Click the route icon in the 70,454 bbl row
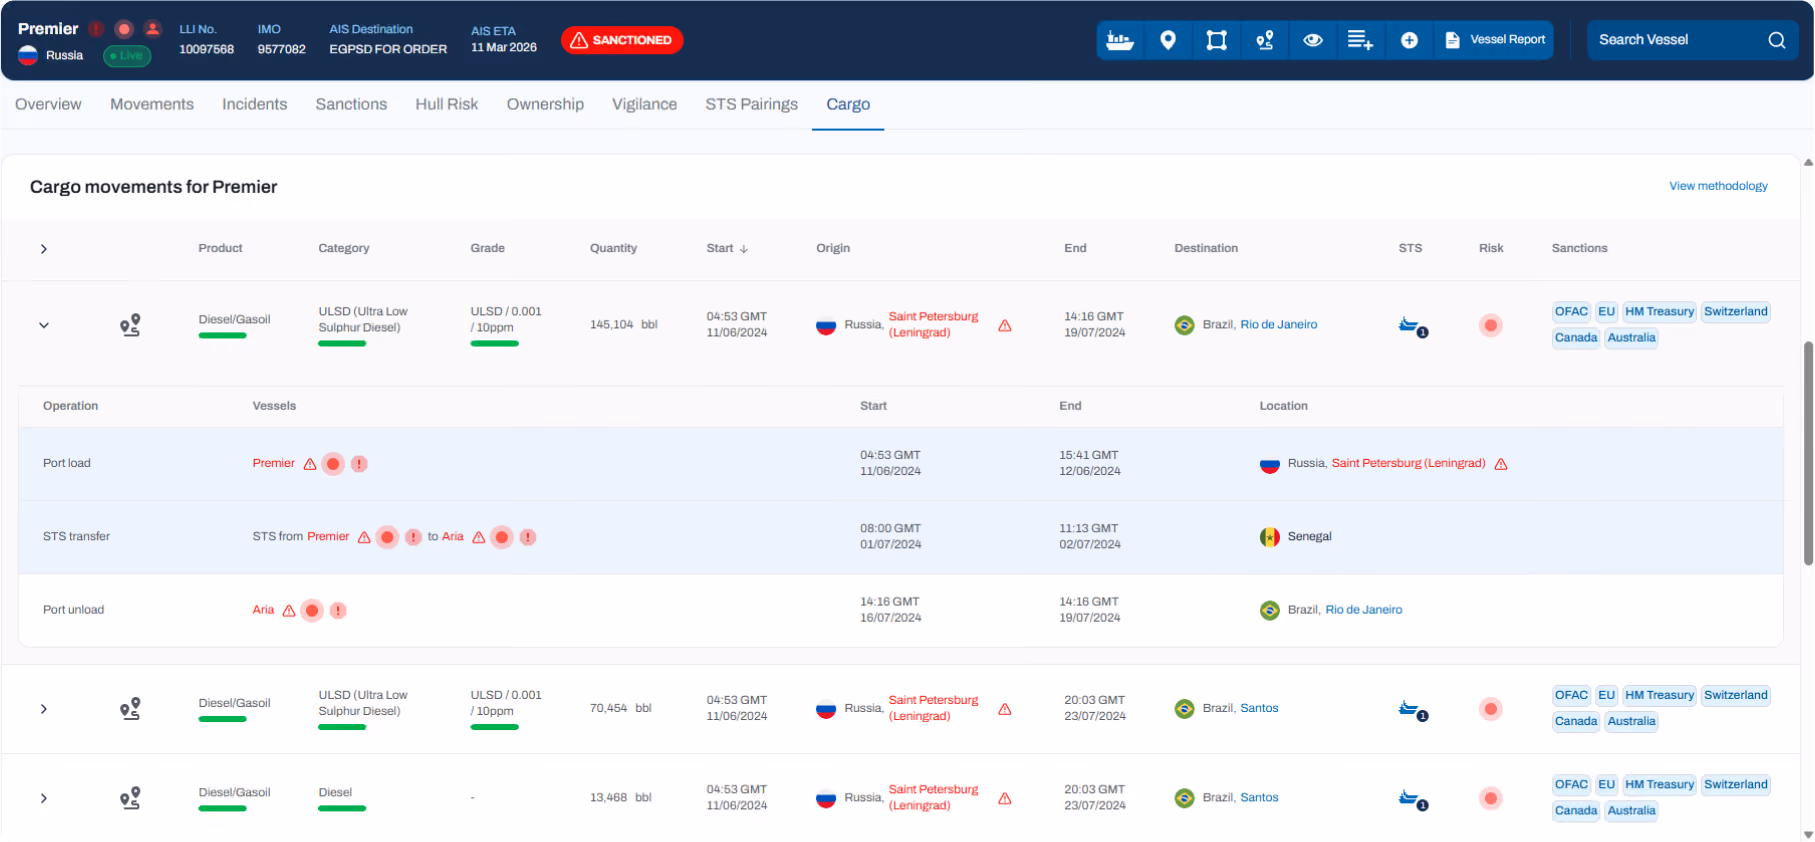Screen dimensions: 1815x842 (130, 709)
